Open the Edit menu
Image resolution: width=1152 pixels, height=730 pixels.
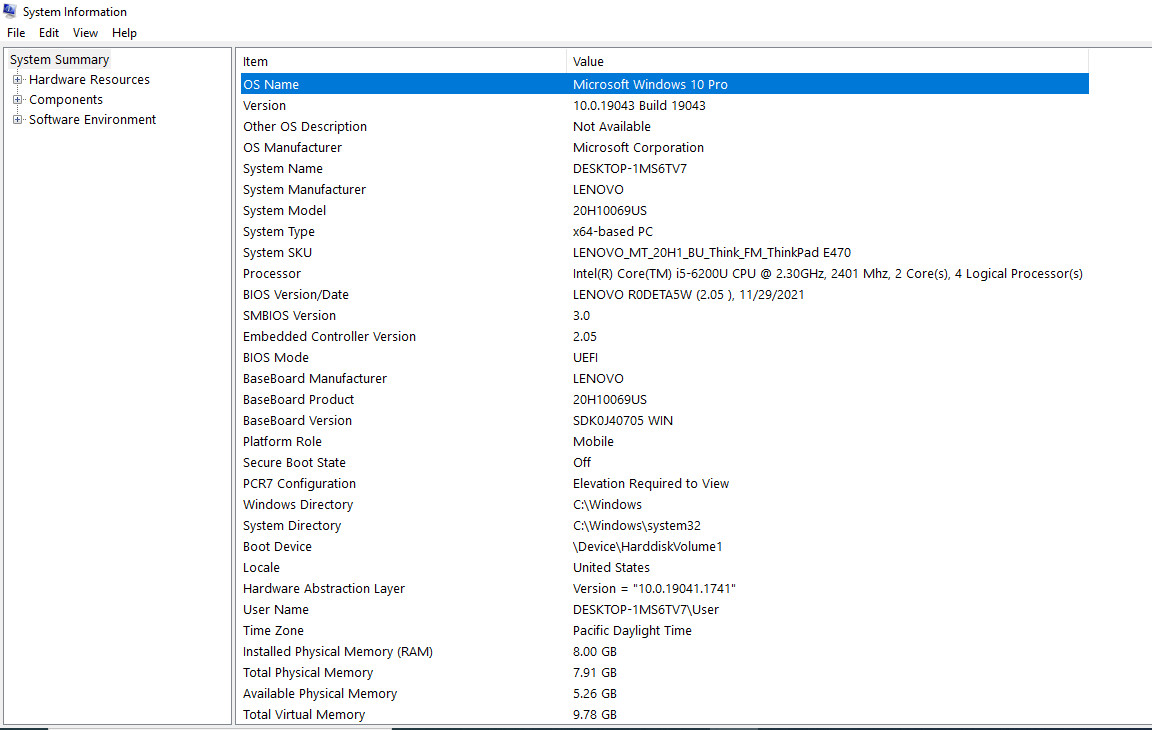click(x=49, y=33)
